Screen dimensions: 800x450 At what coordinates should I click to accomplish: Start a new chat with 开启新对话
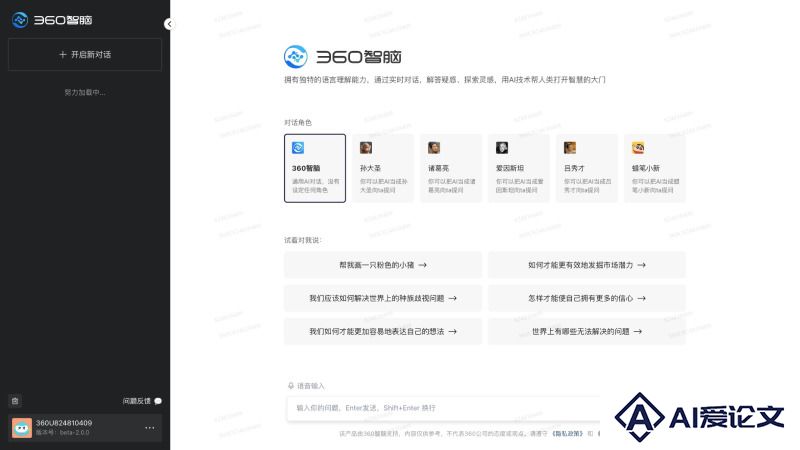click(x=85, y=55)
